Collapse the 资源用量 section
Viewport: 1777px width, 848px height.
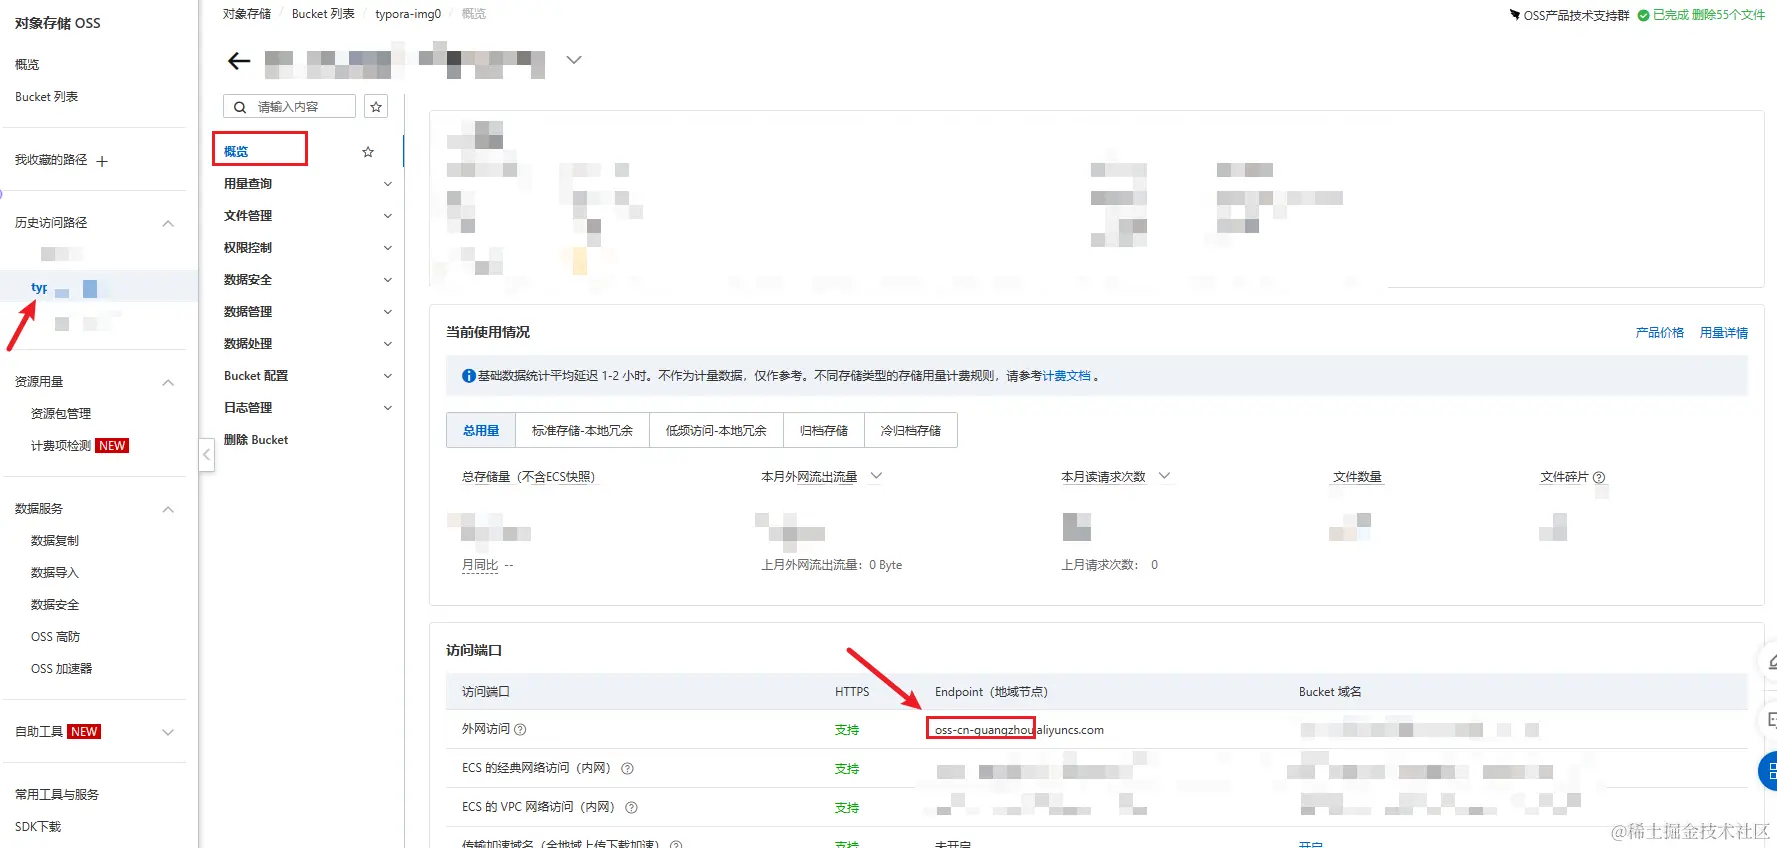pos(168,382)
